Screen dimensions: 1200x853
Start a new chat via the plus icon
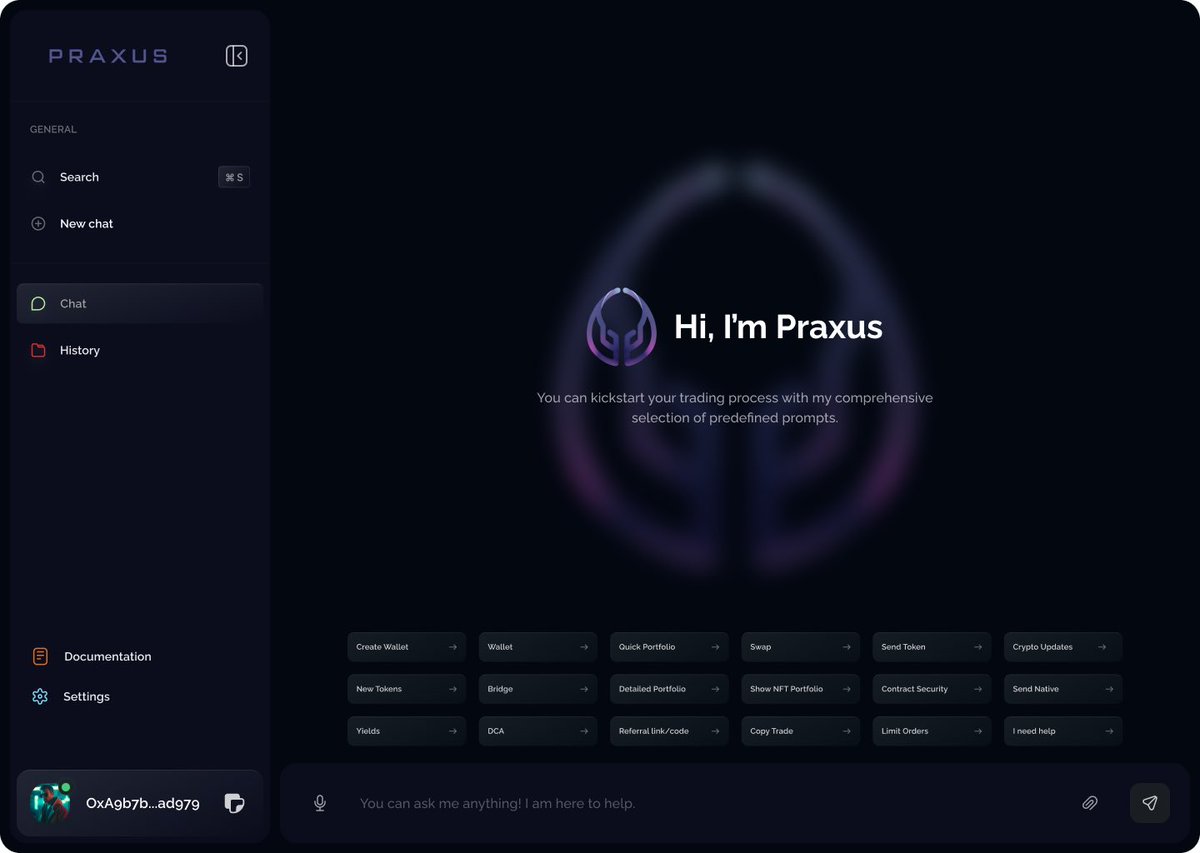[38, 223]
